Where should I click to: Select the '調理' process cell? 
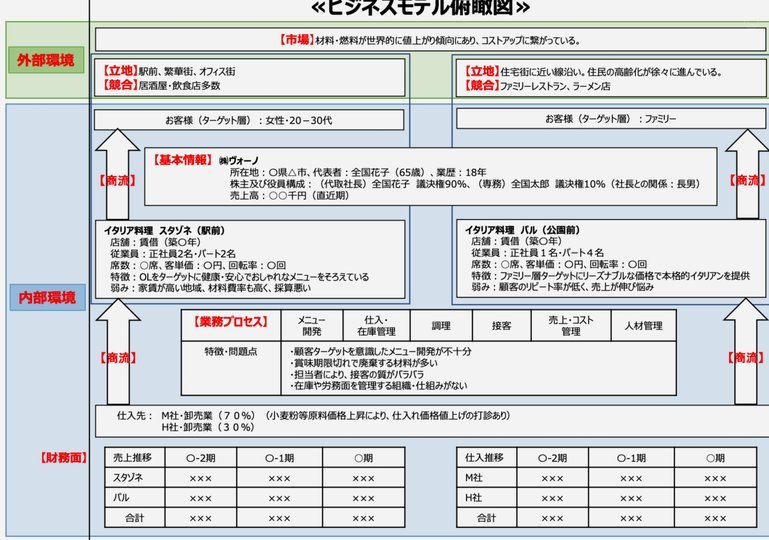441,325
